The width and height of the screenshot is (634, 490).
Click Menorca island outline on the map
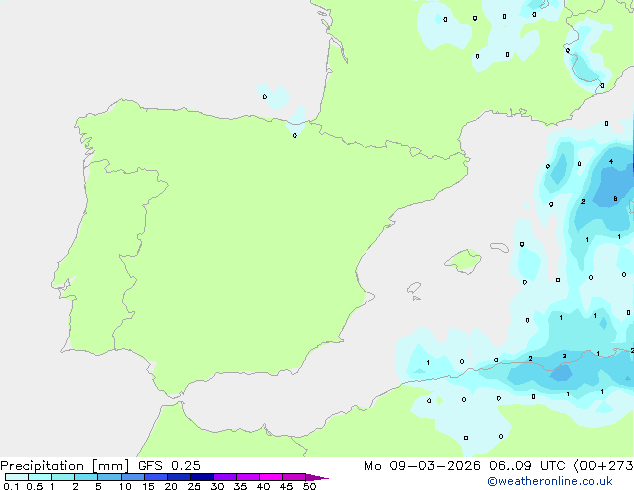(x=500, y=247)
